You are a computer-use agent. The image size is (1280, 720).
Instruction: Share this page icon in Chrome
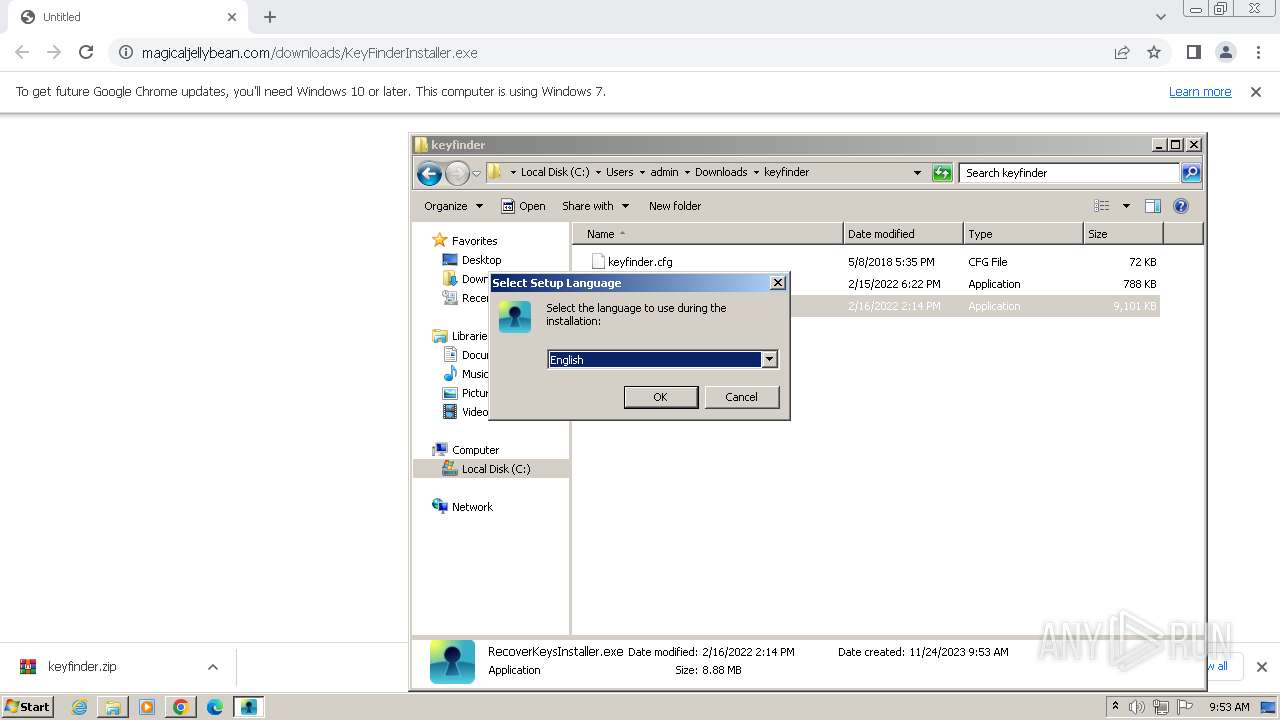1122,52
